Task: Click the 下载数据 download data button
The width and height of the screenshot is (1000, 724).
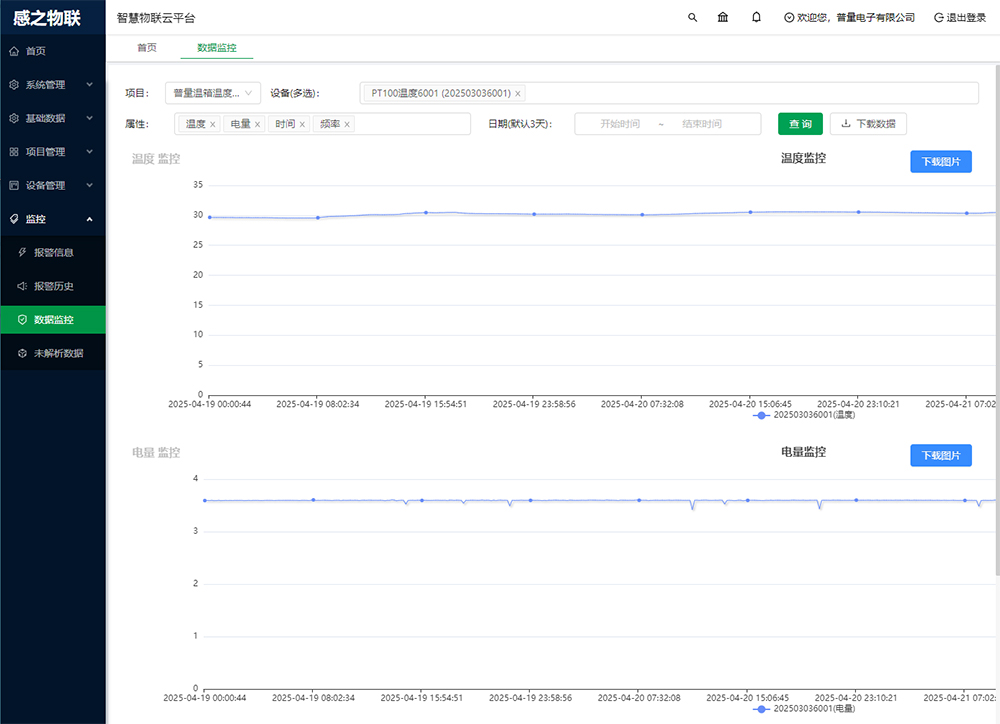Action: pyautogui.click(x=866, y=123)
